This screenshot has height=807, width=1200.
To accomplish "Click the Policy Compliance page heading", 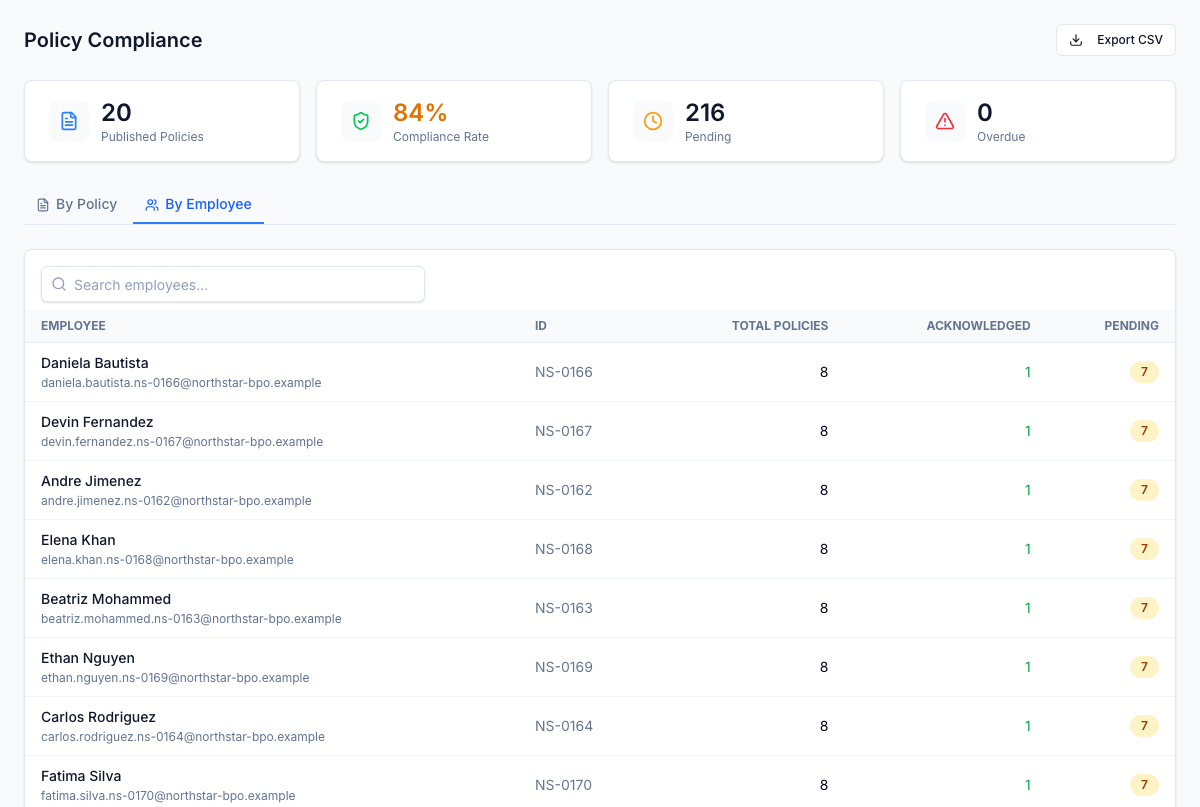I will pyautogui.click(x=113, y=40).
